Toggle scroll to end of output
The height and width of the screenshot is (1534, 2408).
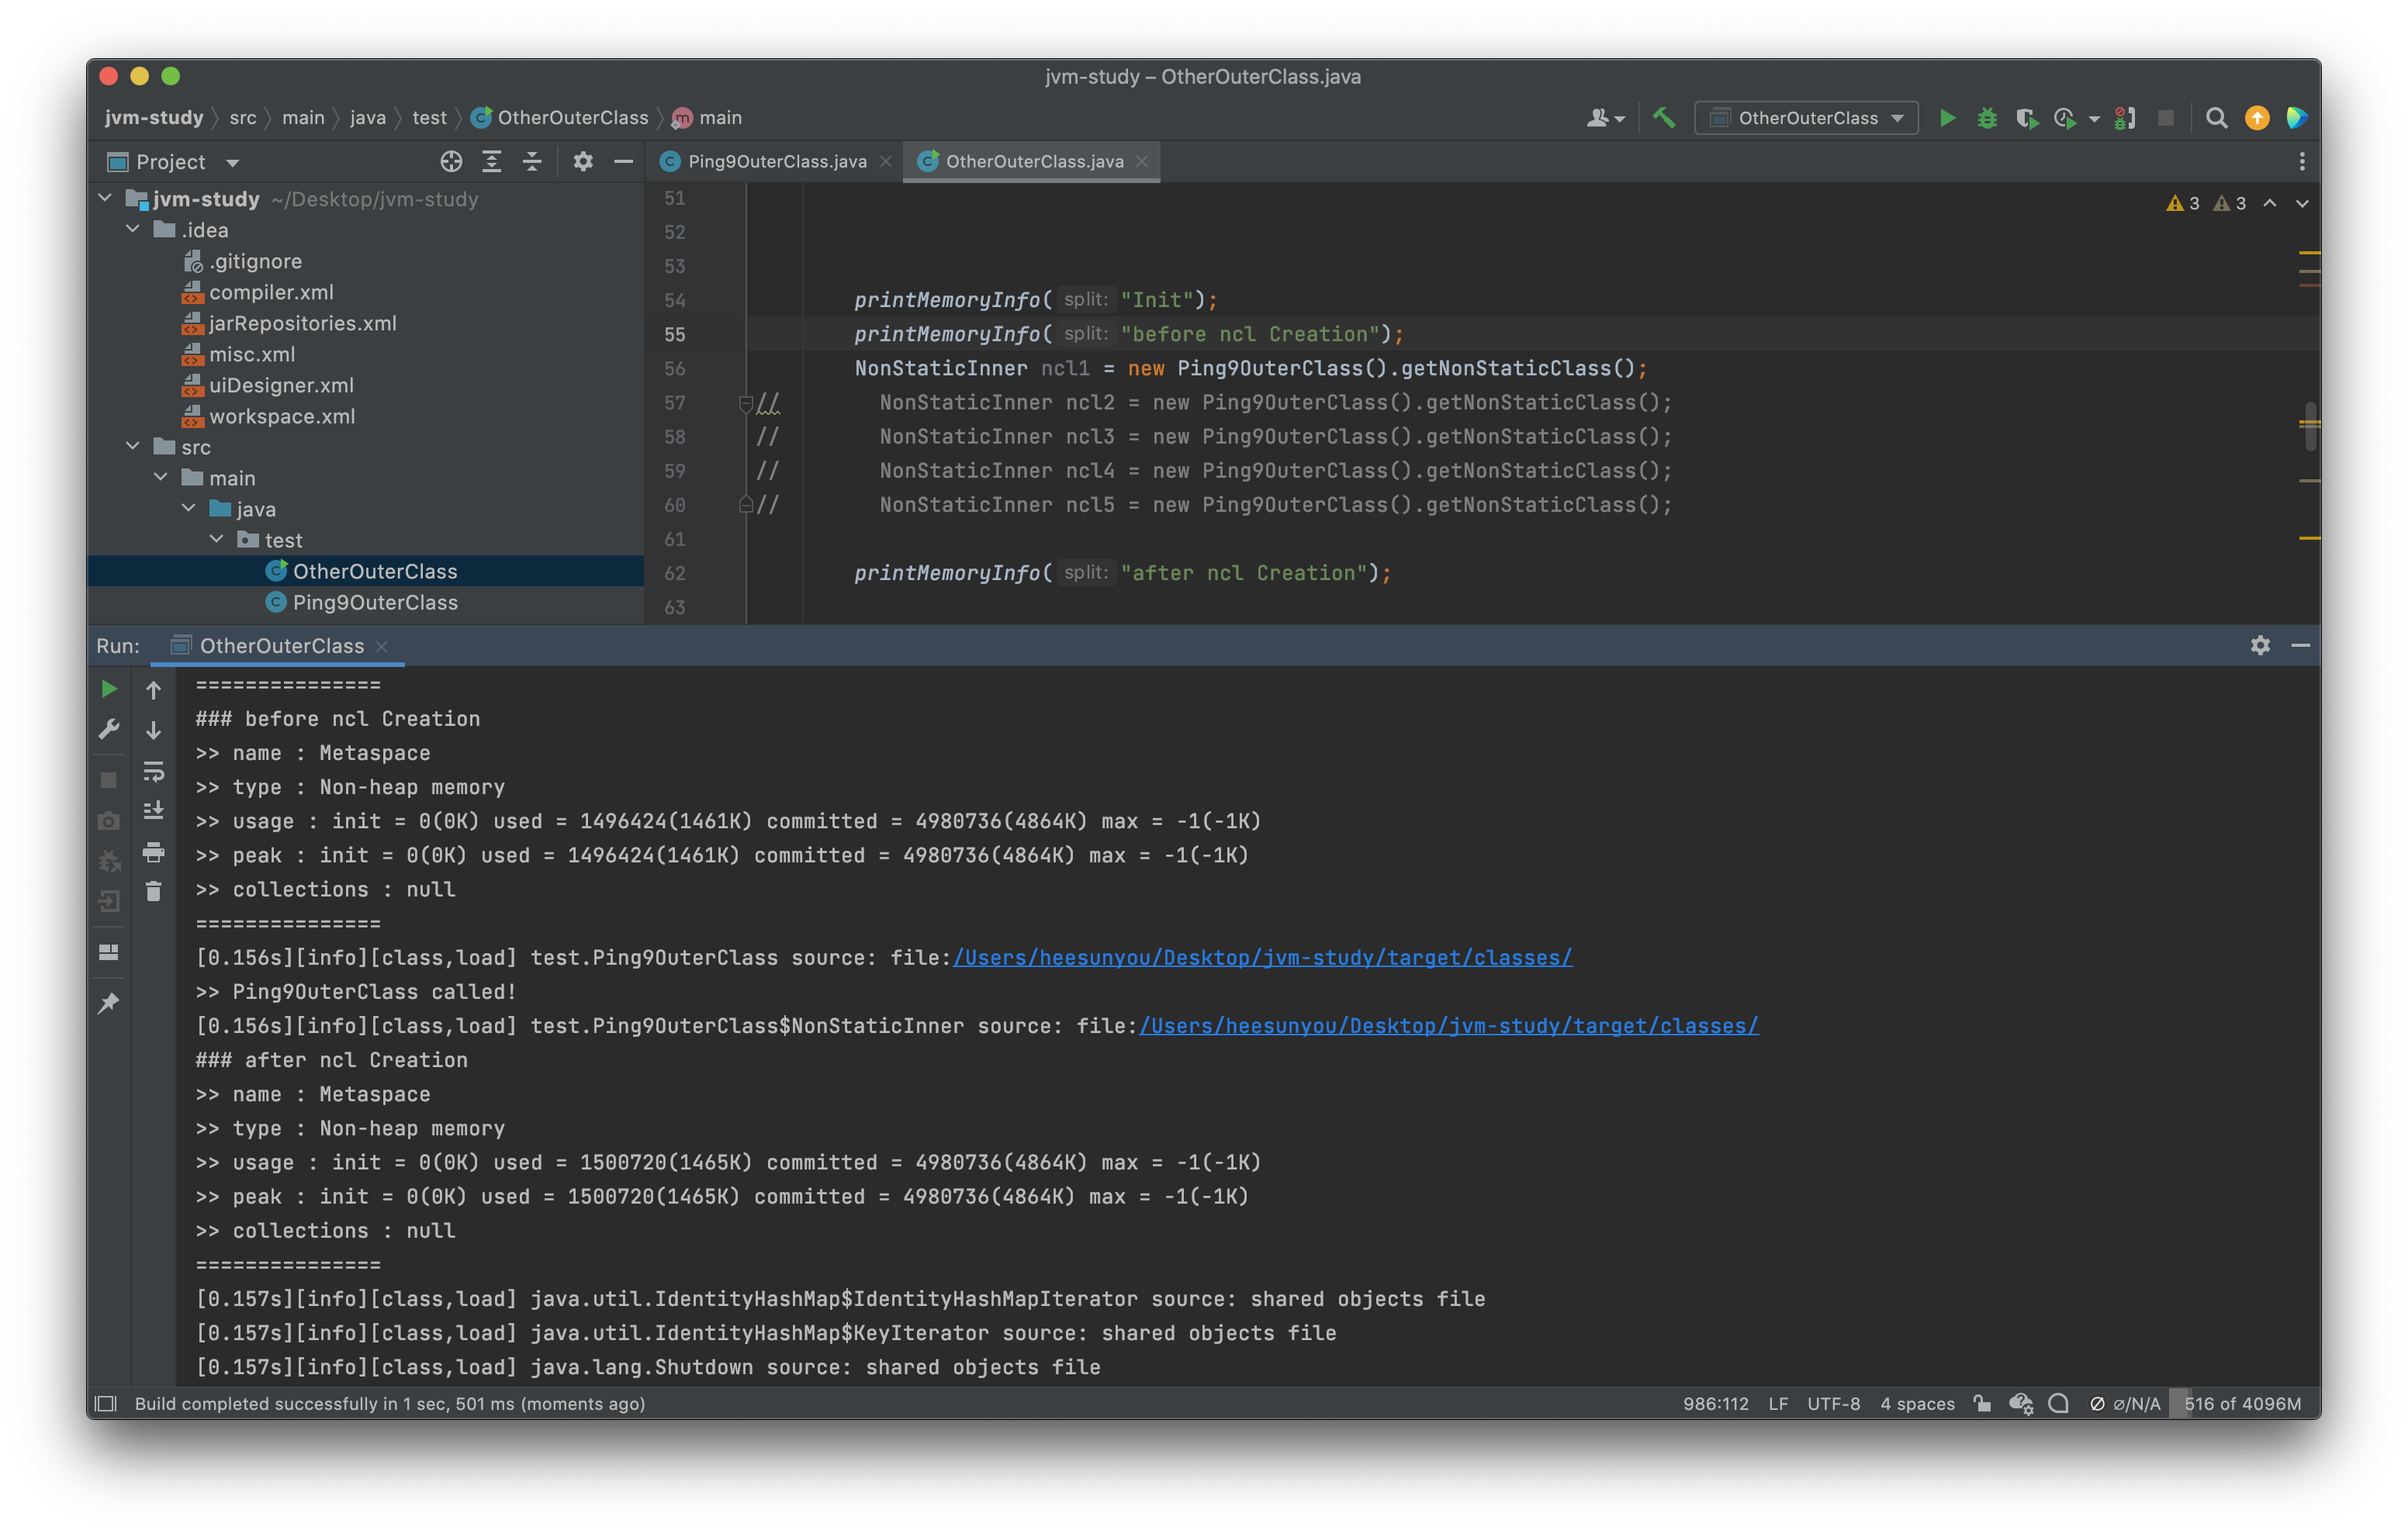point(153,811)
